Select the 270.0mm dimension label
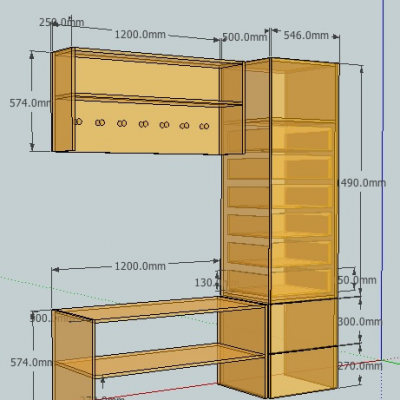Viewport: 400px width, 400px height. click(360, 366)
